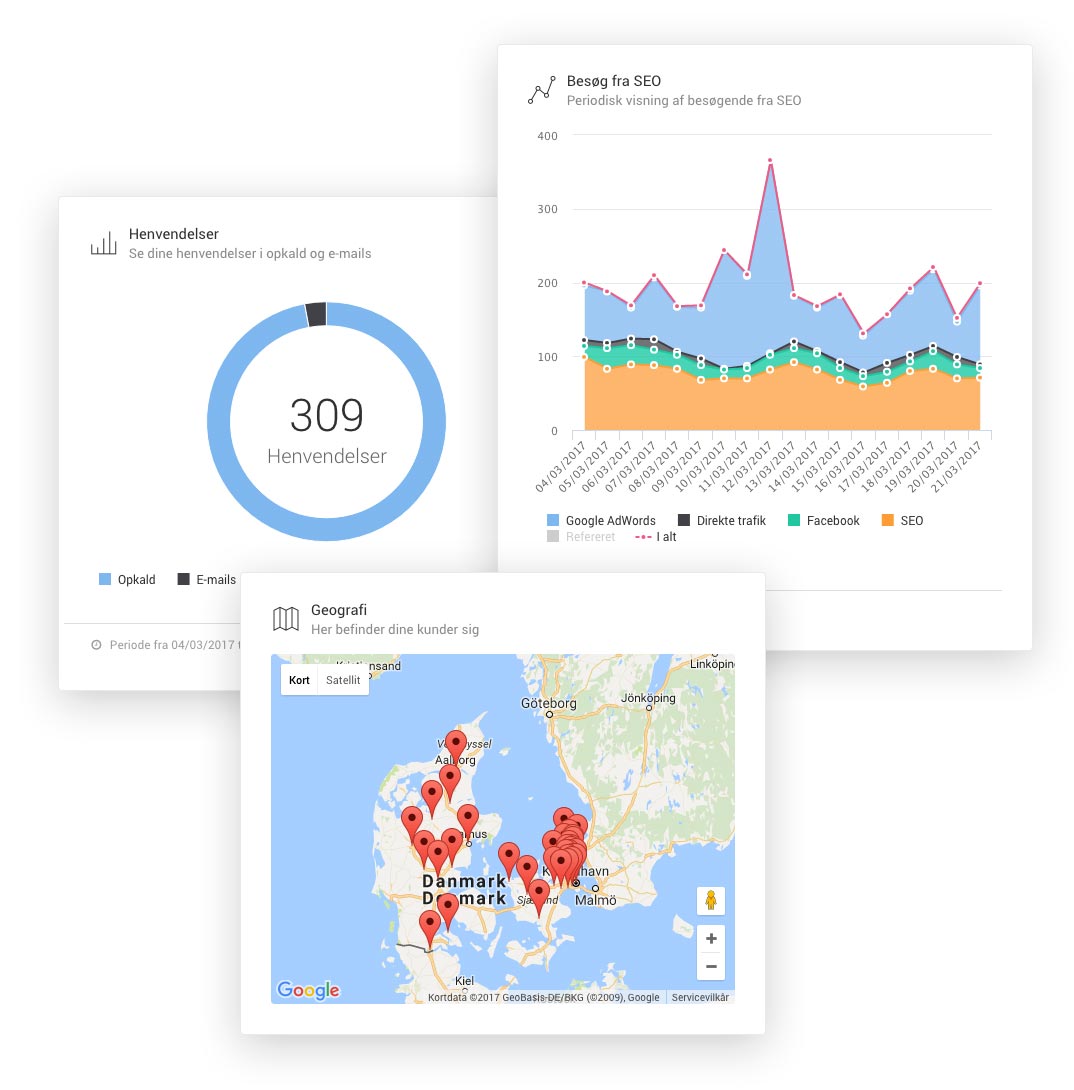Click the clock icon next to Periode fra

(x=96, y=645)
